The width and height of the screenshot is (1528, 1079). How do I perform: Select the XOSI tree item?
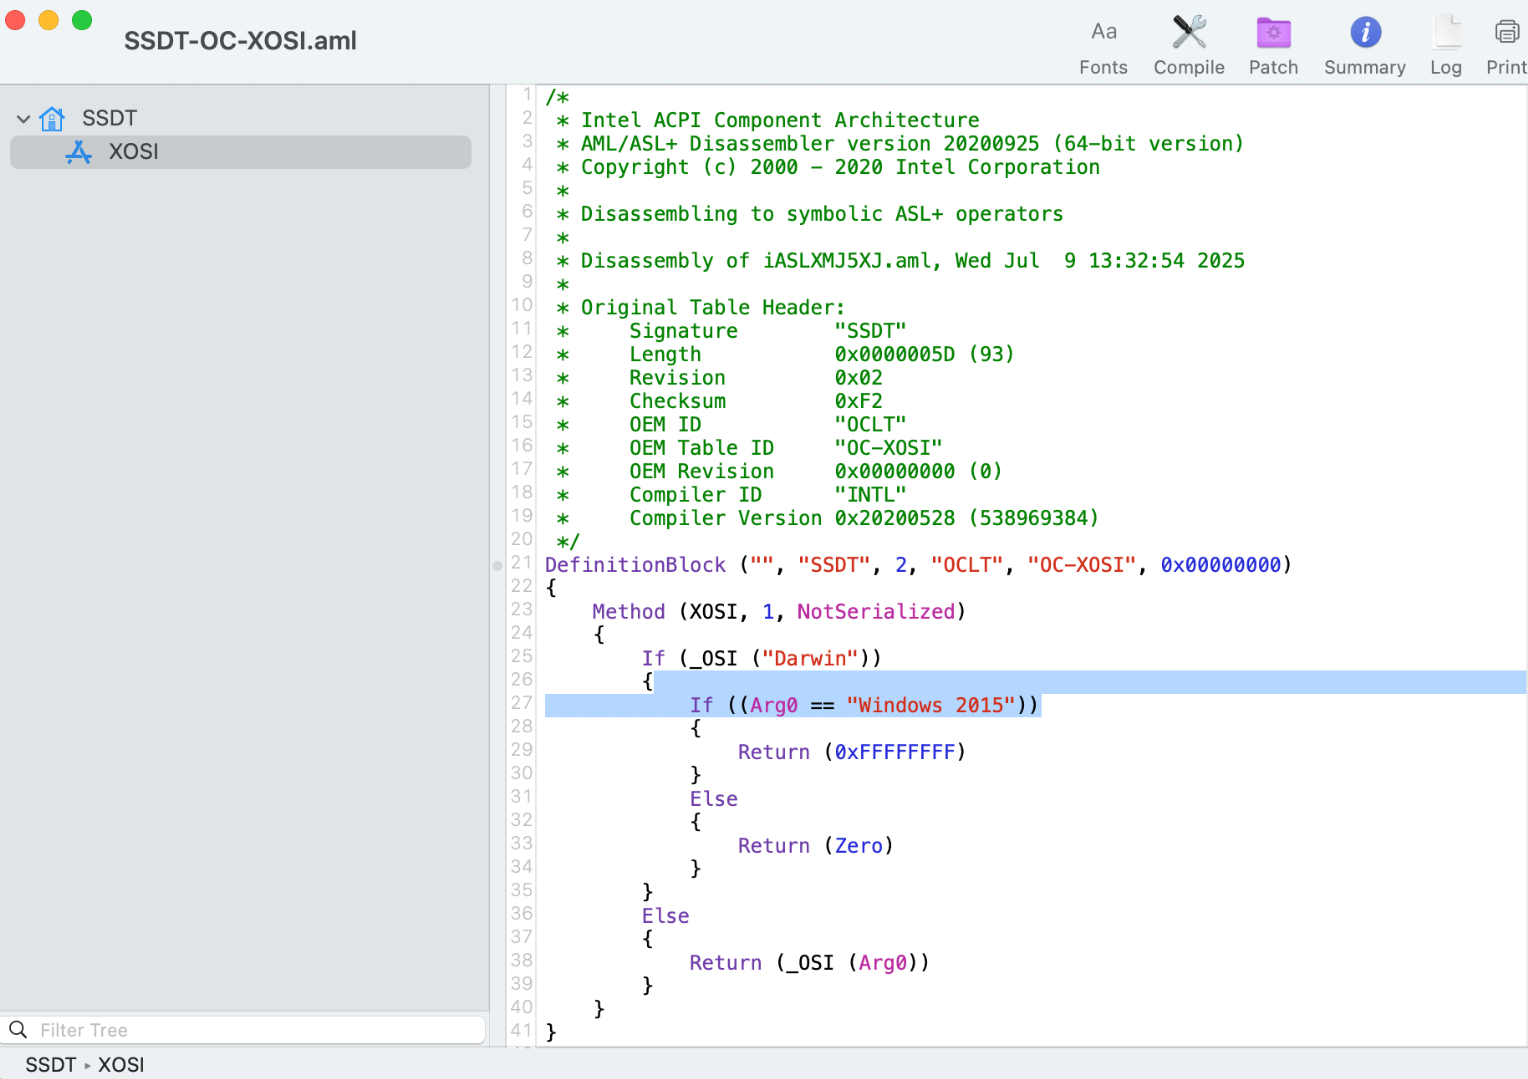pos(134,152)
